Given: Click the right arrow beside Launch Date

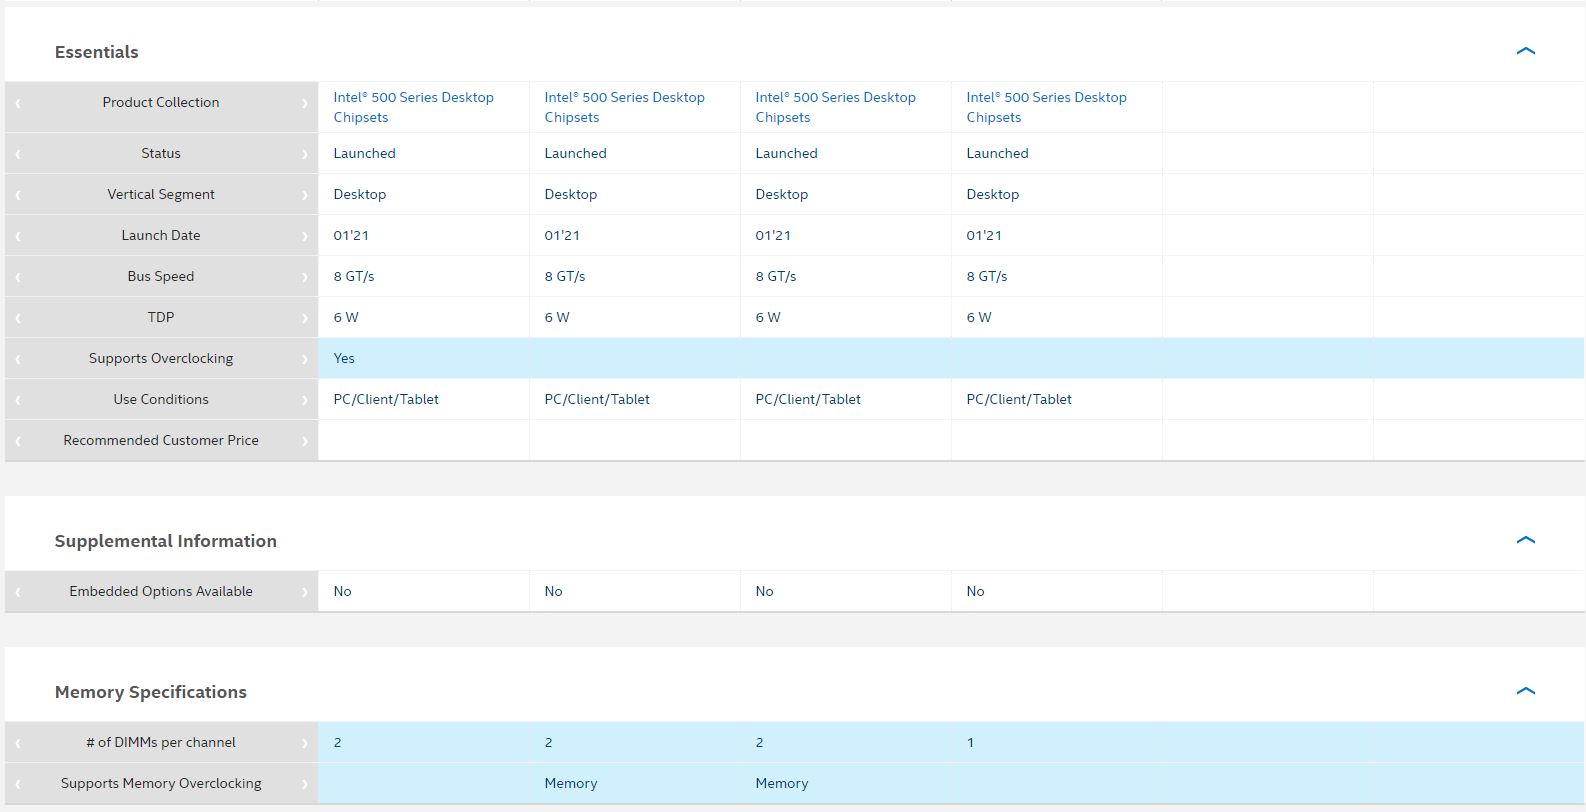Looking at the screenshot, I should coord(305,236).
